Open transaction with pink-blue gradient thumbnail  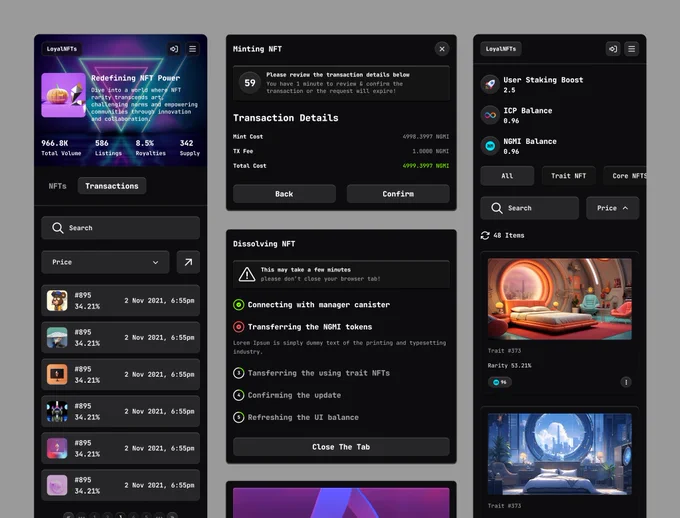121,448
